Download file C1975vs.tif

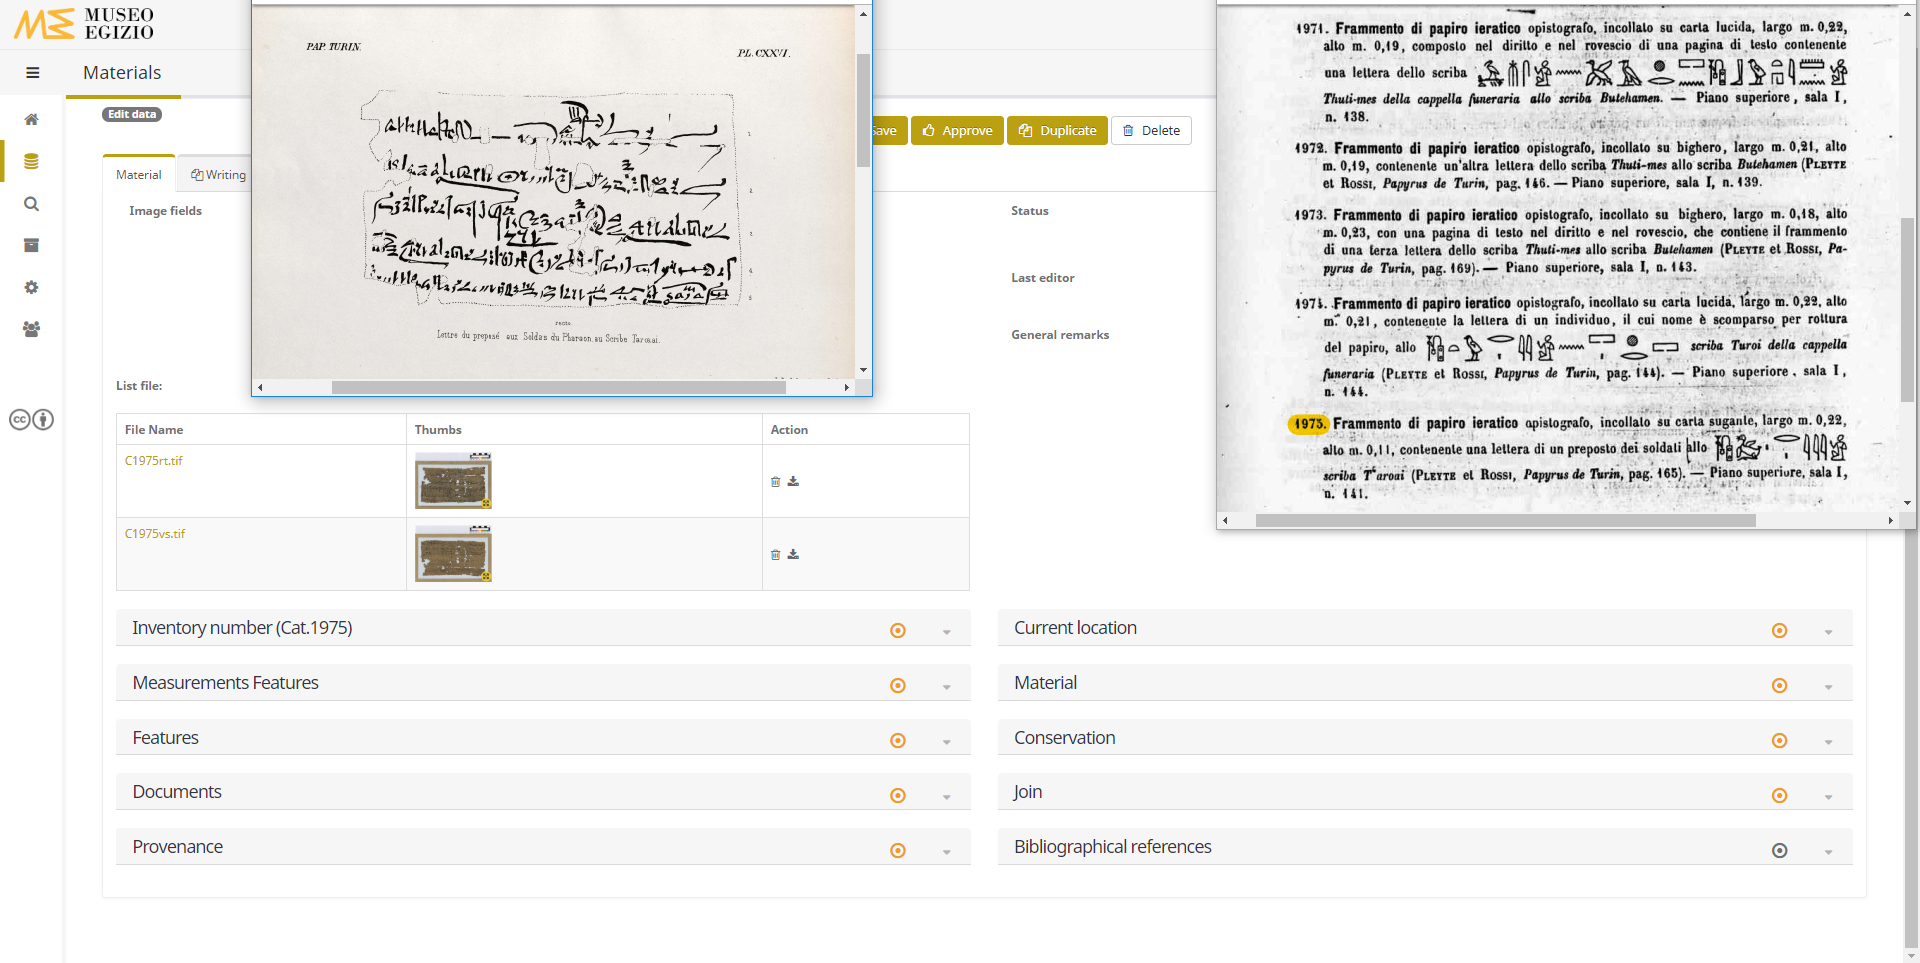coord(793,555)
